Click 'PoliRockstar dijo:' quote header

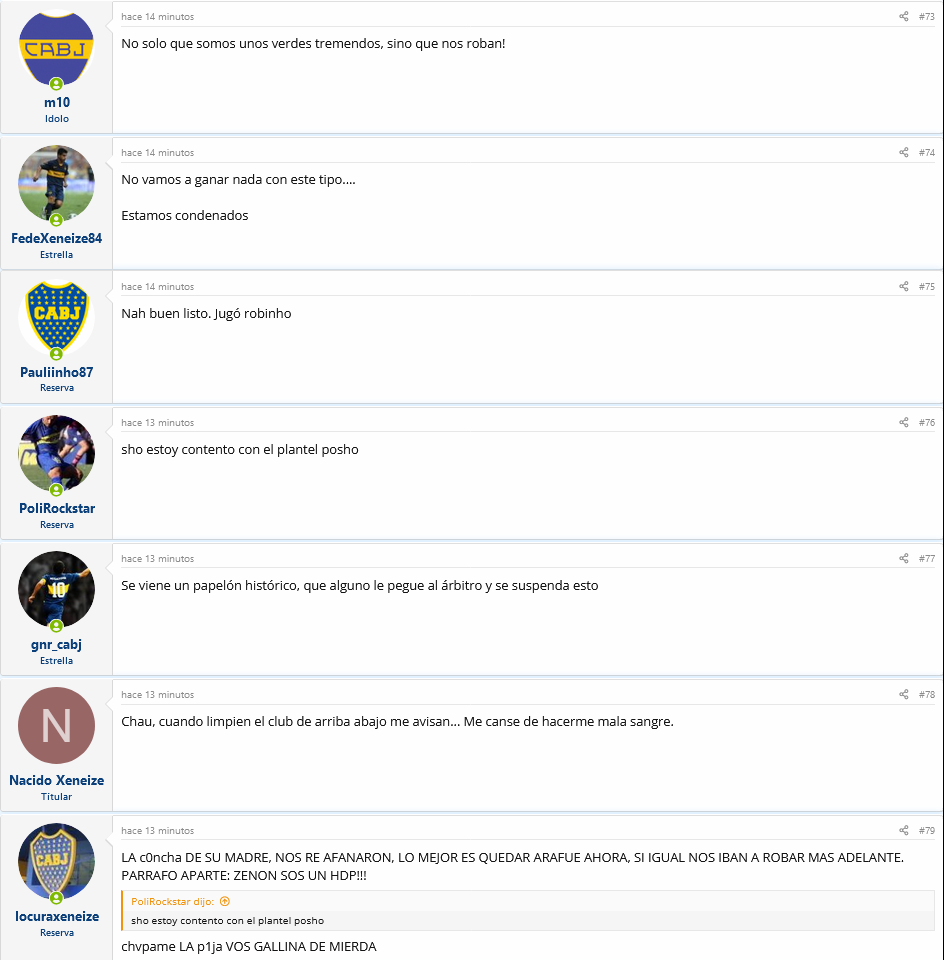pos(173,901)
